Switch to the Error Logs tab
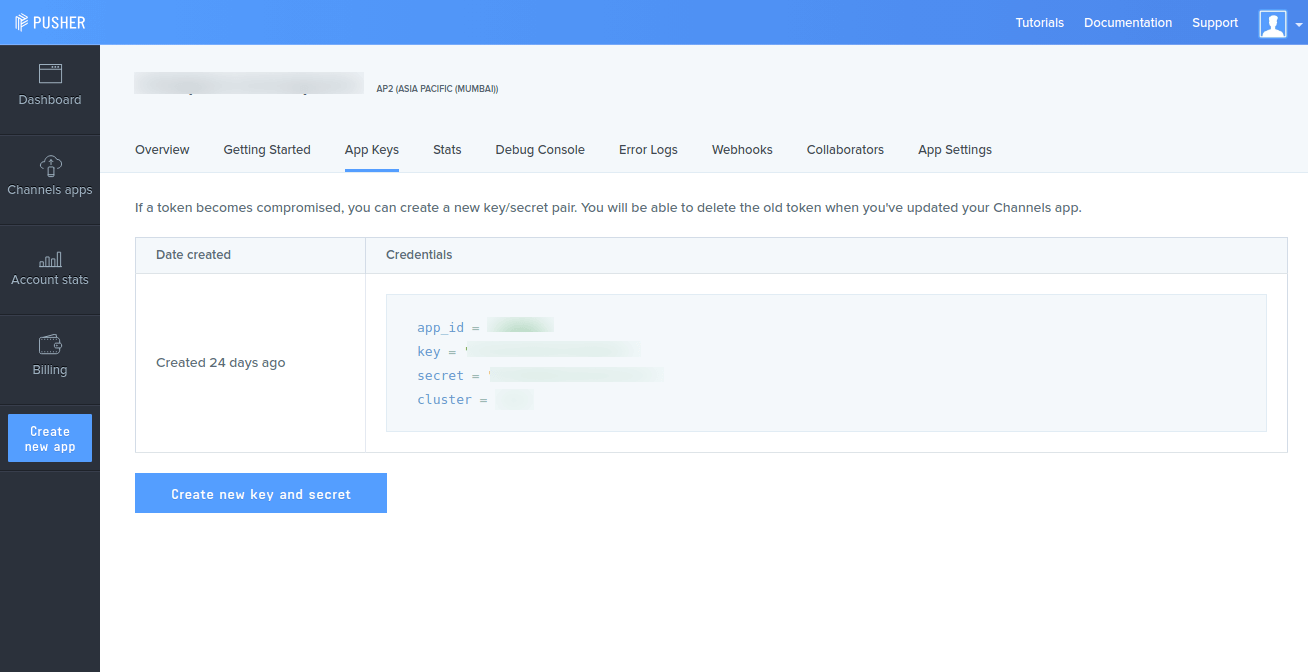The height and width of the screenshot is (672, 1308). (x=648, y=150)
